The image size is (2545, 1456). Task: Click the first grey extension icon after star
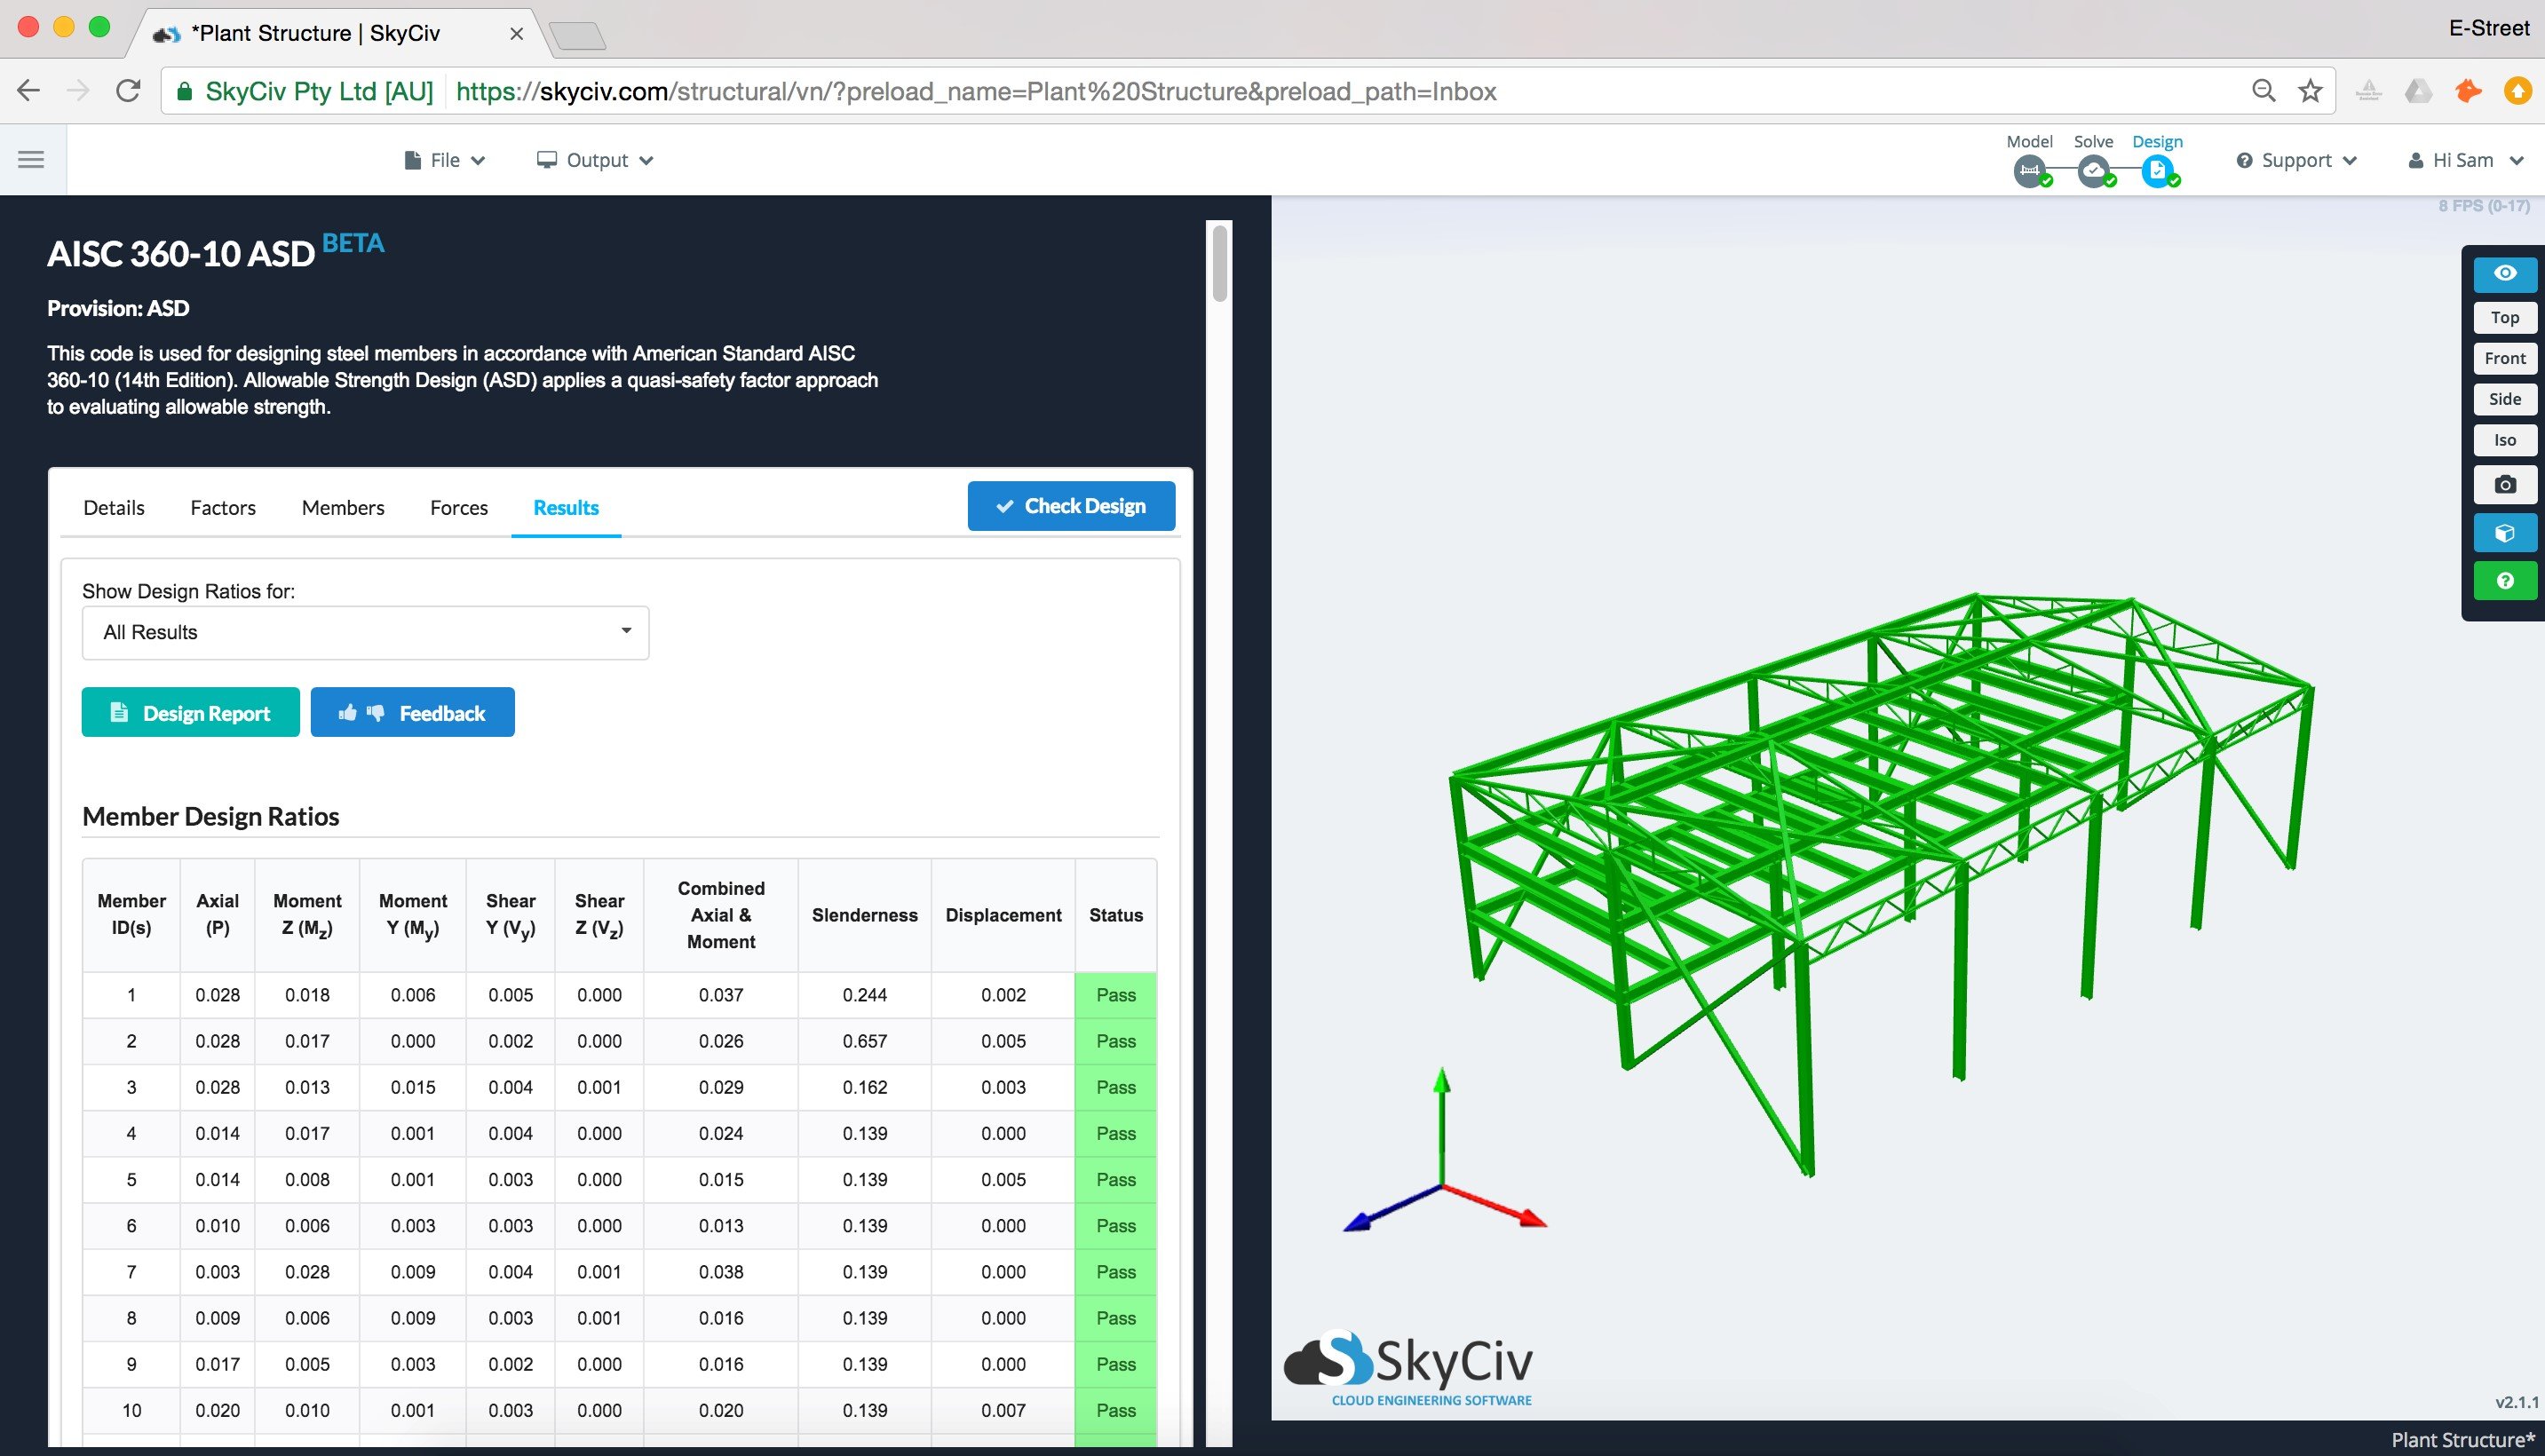point(2368,91)
